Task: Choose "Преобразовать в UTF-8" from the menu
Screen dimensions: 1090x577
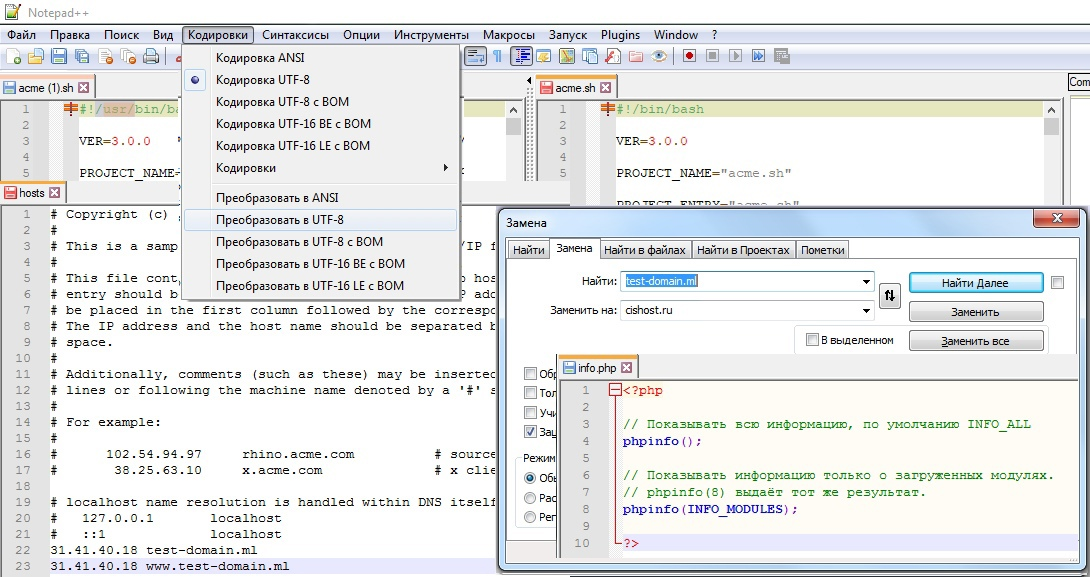Action: [x=280, y=220]
